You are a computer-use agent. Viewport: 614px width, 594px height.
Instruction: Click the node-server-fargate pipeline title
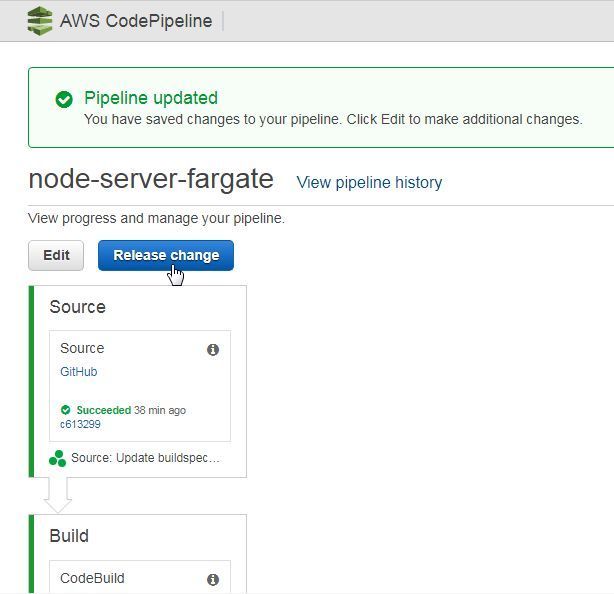tap(151, 179)
